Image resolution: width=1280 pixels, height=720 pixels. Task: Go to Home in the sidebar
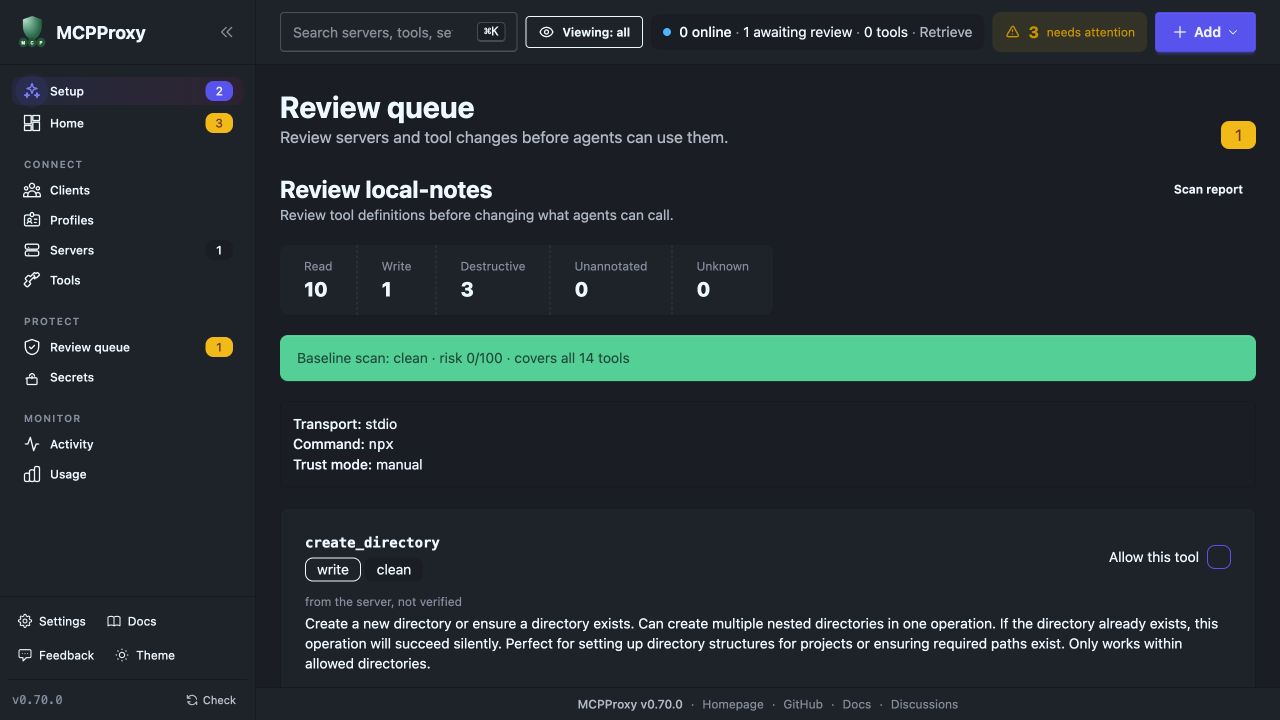click(x=128, y=123)
